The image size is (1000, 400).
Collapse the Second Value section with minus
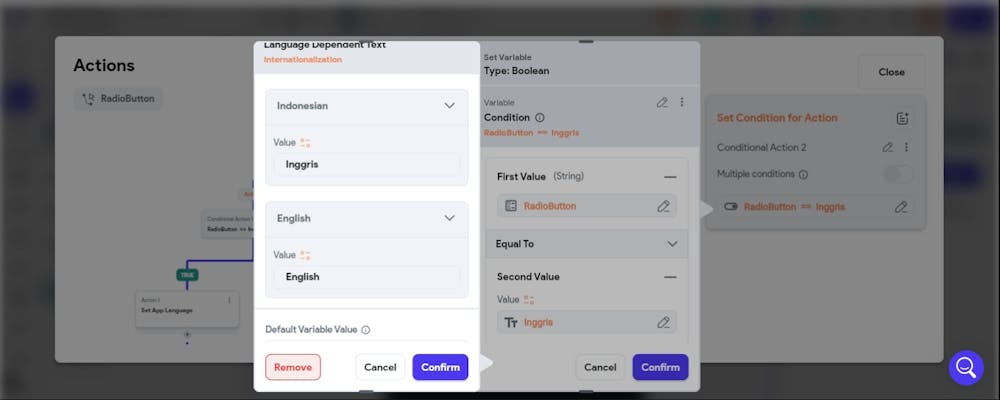click(x=670, y=277)
